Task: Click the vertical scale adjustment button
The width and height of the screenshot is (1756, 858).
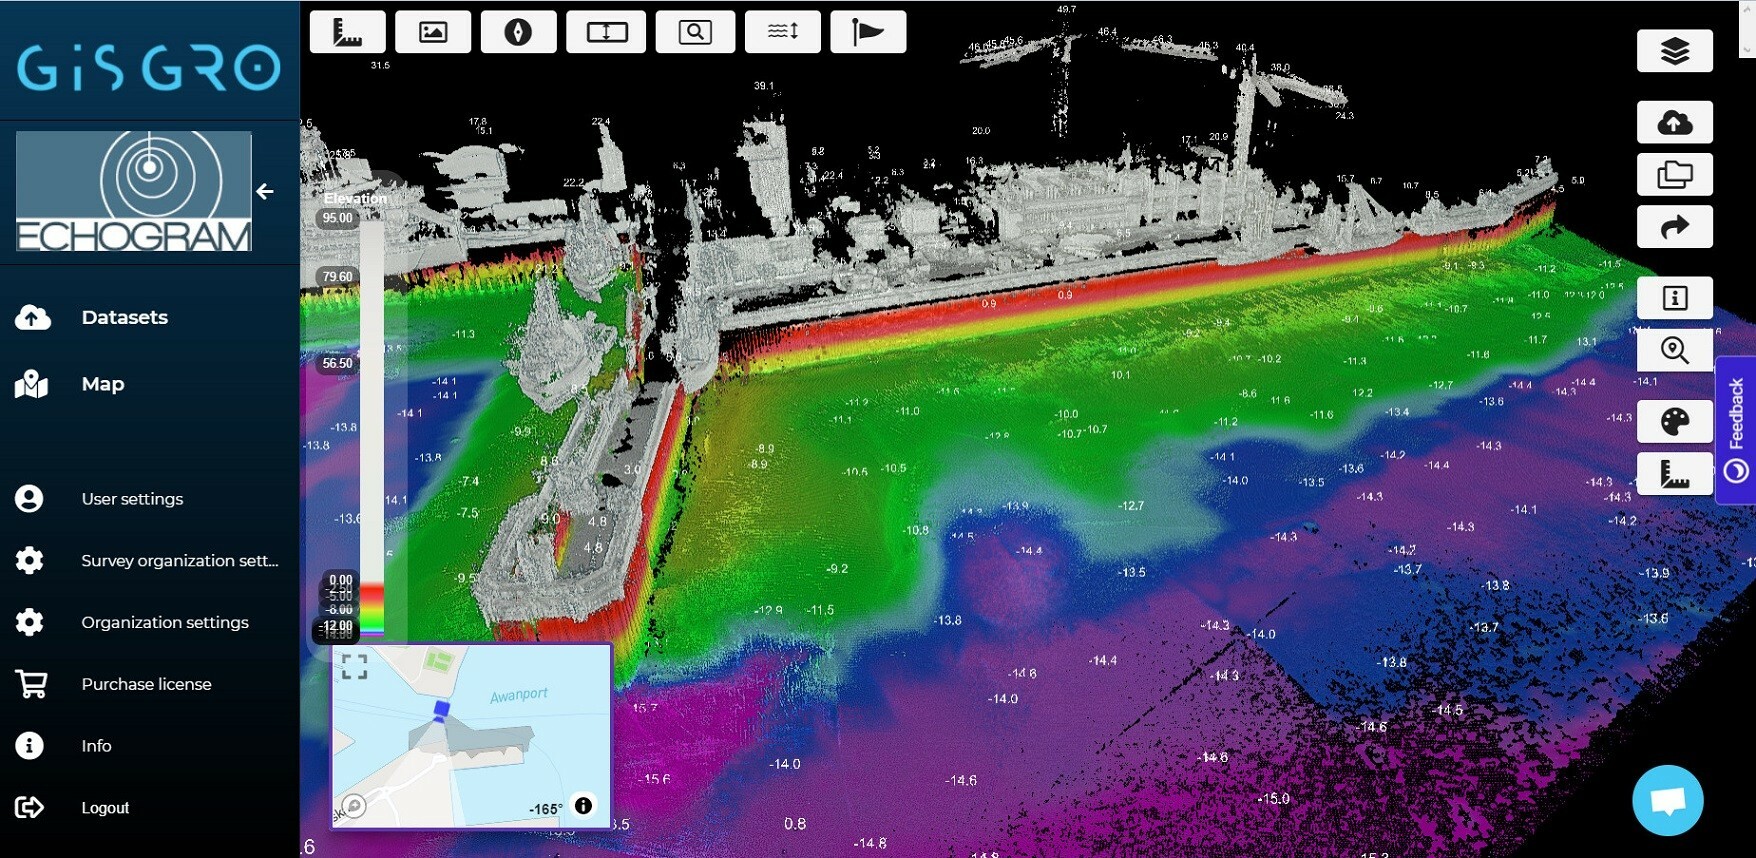Action: [x=606, y=32]
